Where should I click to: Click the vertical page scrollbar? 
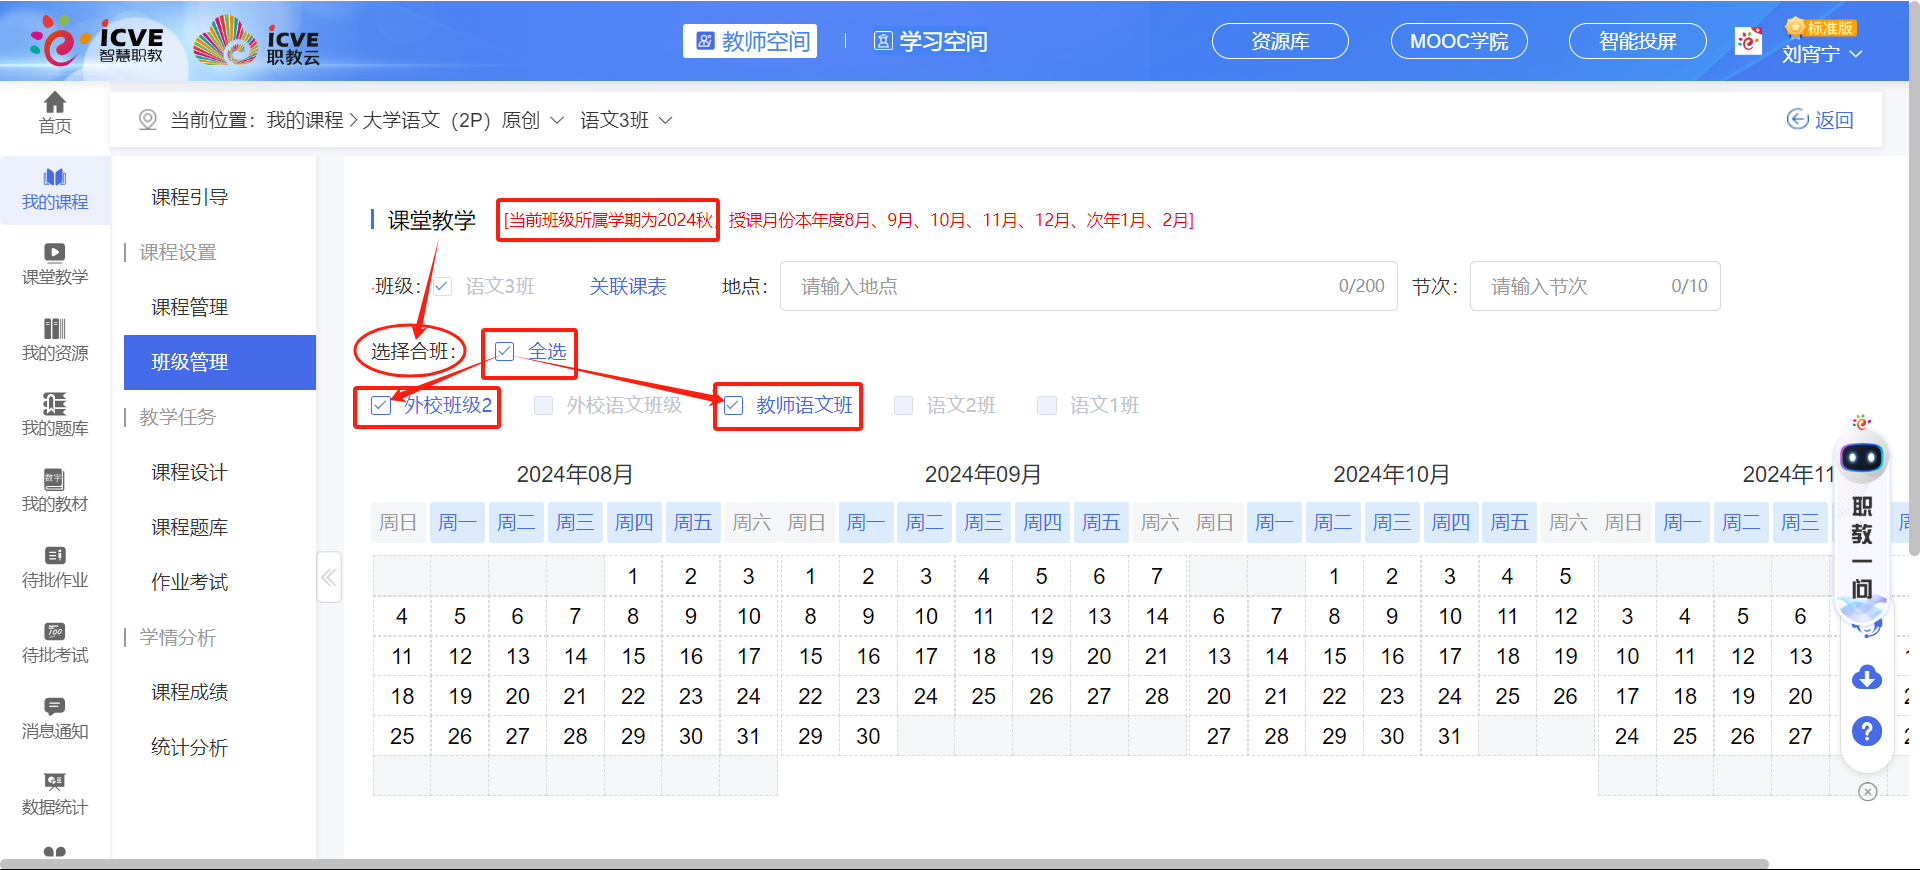click(1913, 280)
